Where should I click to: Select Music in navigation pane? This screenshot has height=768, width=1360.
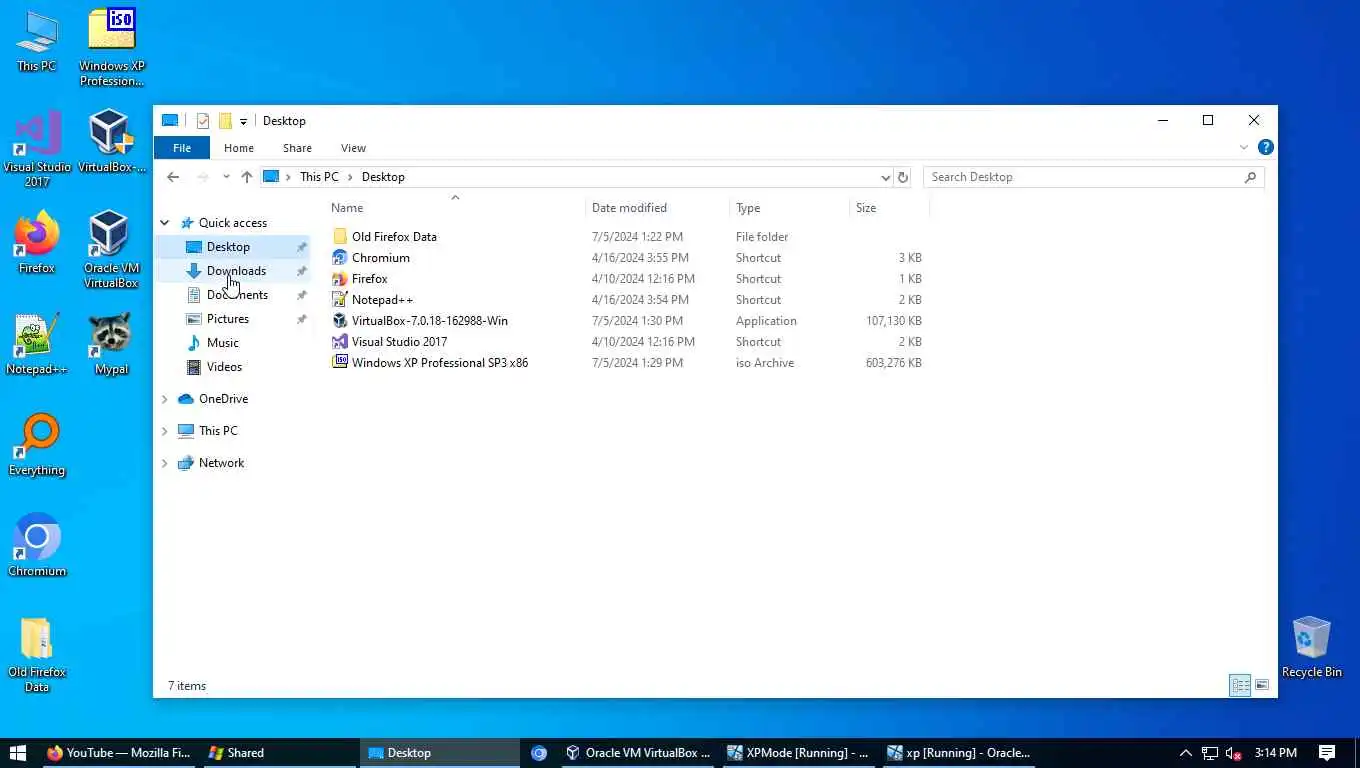pyautogui.click(x=222, y=343)
